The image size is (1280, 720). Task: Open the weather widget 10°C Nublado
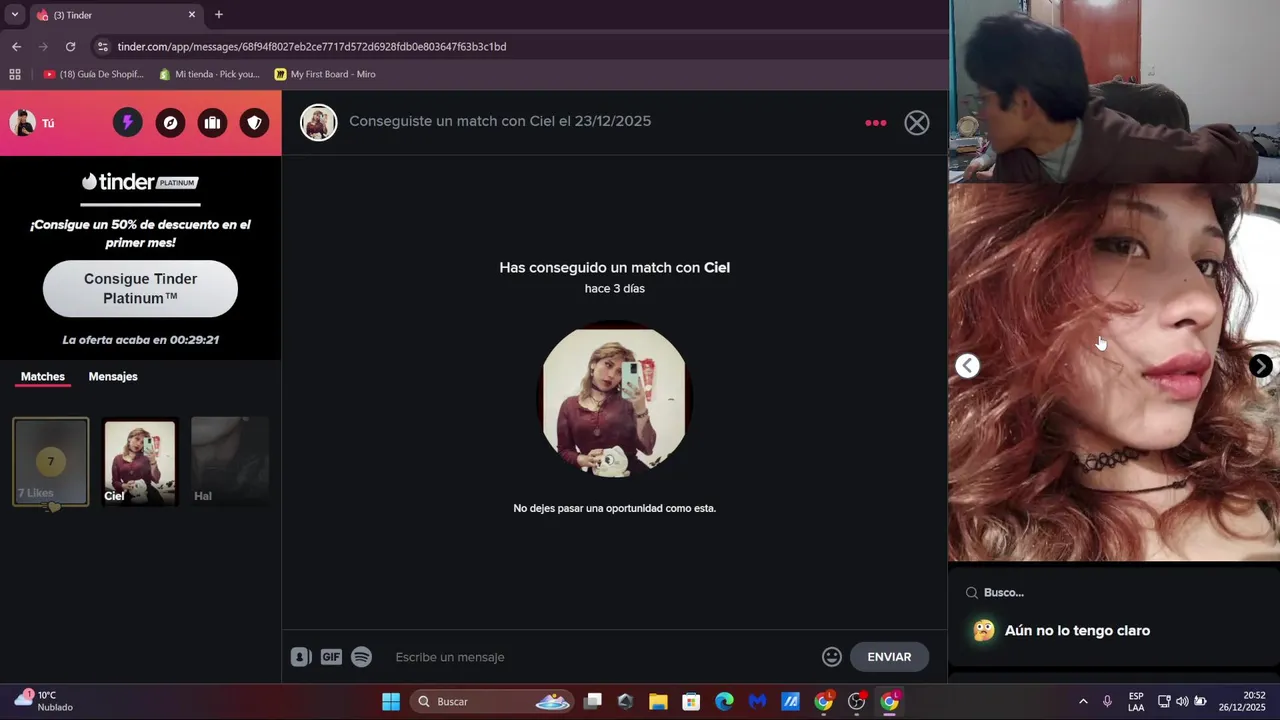pyautogui.click(x=45, y=702)
